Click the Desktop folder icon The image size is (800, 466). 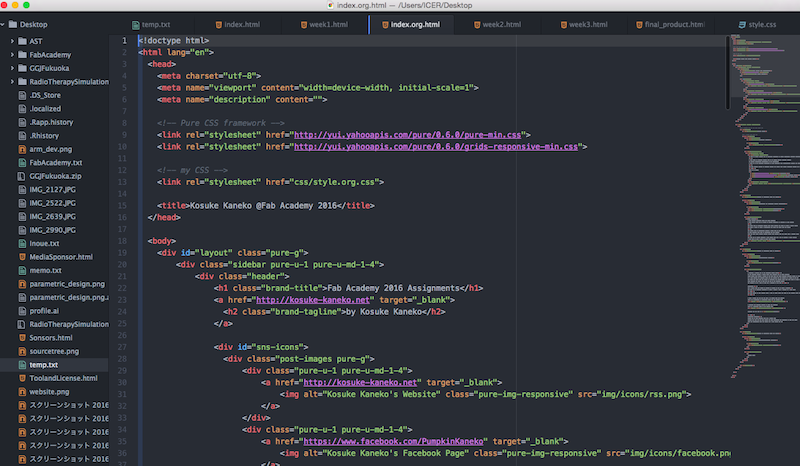coord(13,24)
